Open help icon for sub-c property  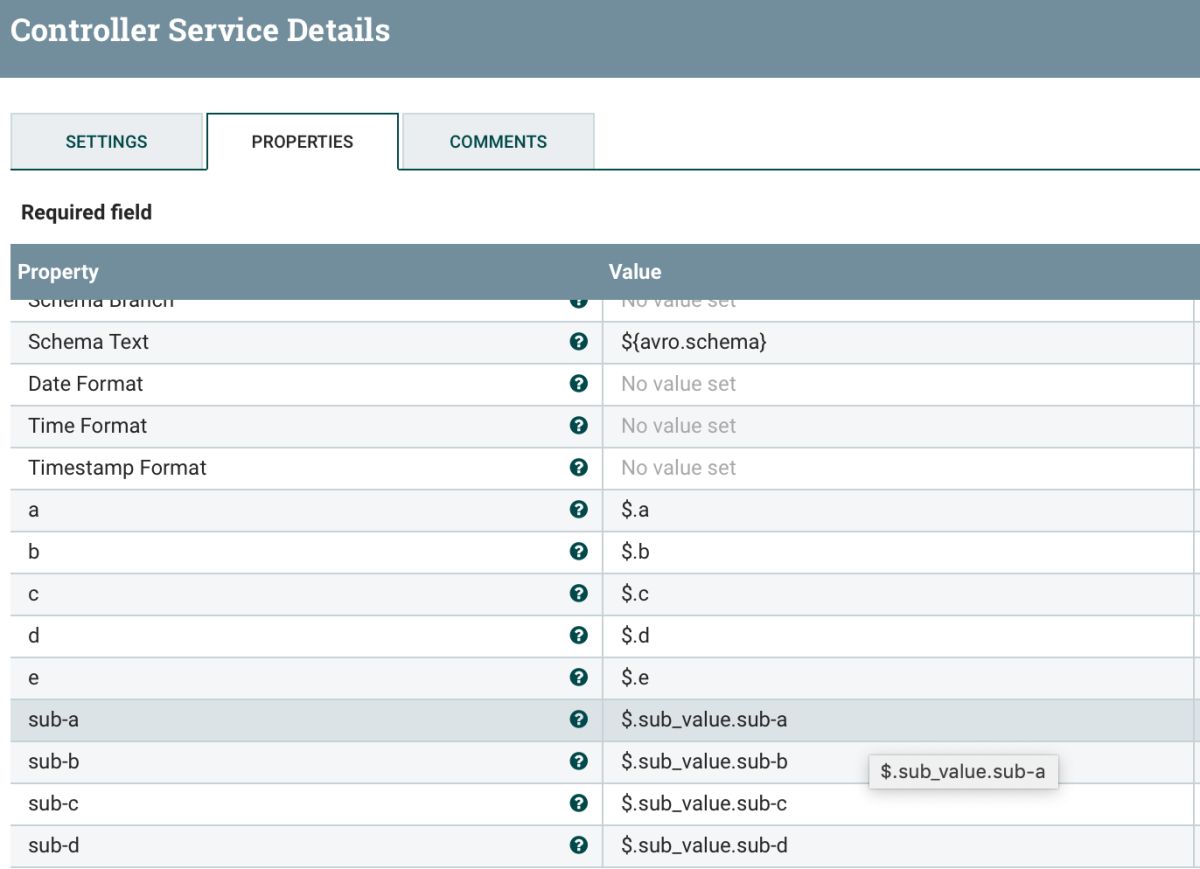(578, 804)
